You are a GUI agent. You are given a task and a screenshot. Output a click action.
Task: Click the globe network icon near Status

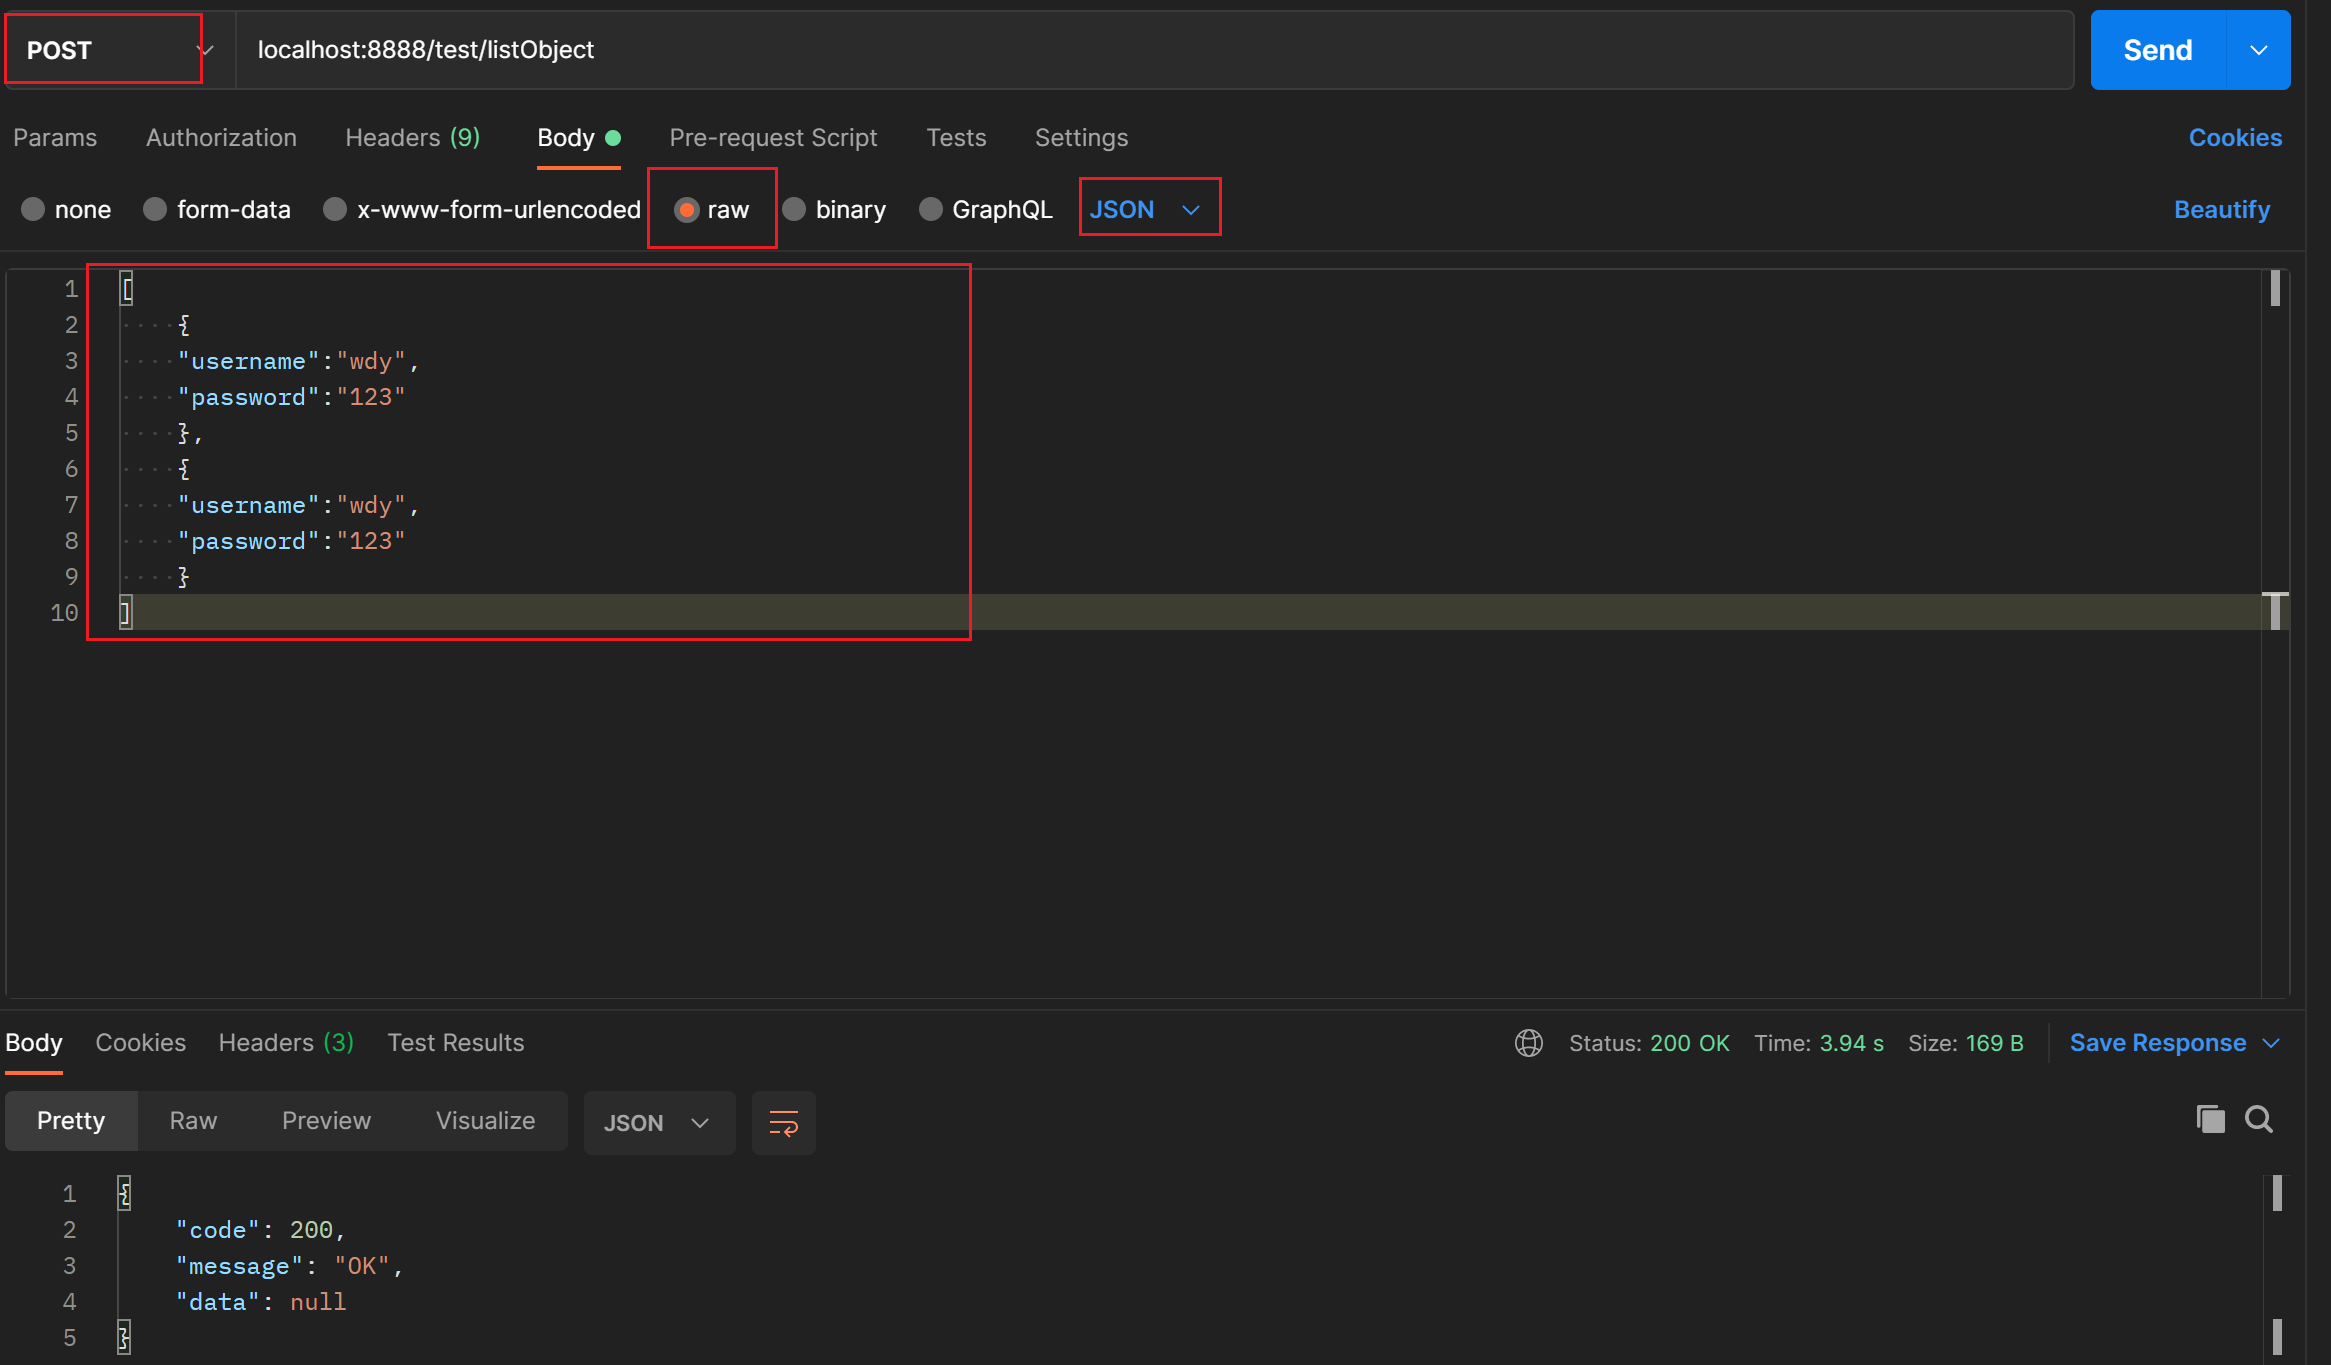(x=1528, y=1043)
